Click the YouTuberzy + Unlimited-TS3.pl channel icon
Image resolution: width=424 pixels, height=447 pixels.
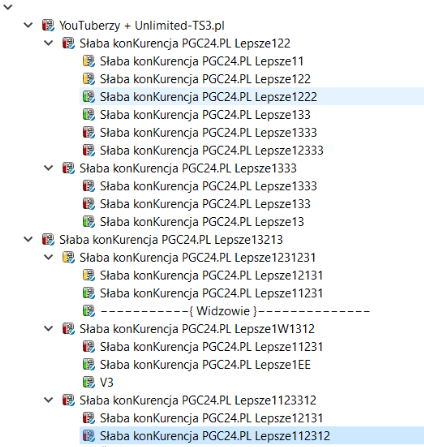coord(48,25)
